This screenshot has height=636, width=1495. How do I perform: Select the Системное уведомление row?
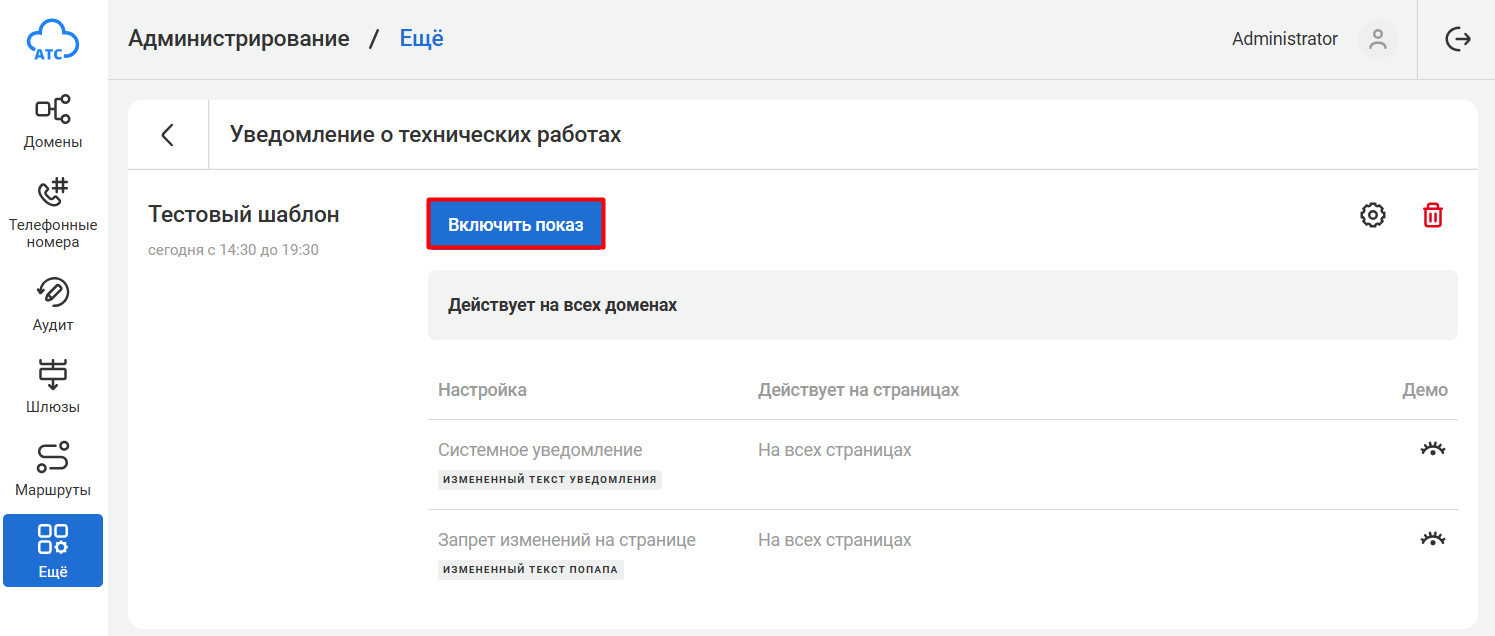coord(540,450)
